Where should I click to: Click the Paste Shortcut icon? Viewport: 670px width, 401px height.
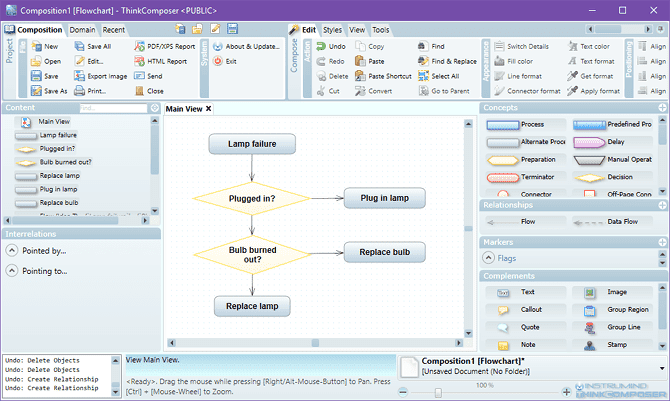point(360,76)
